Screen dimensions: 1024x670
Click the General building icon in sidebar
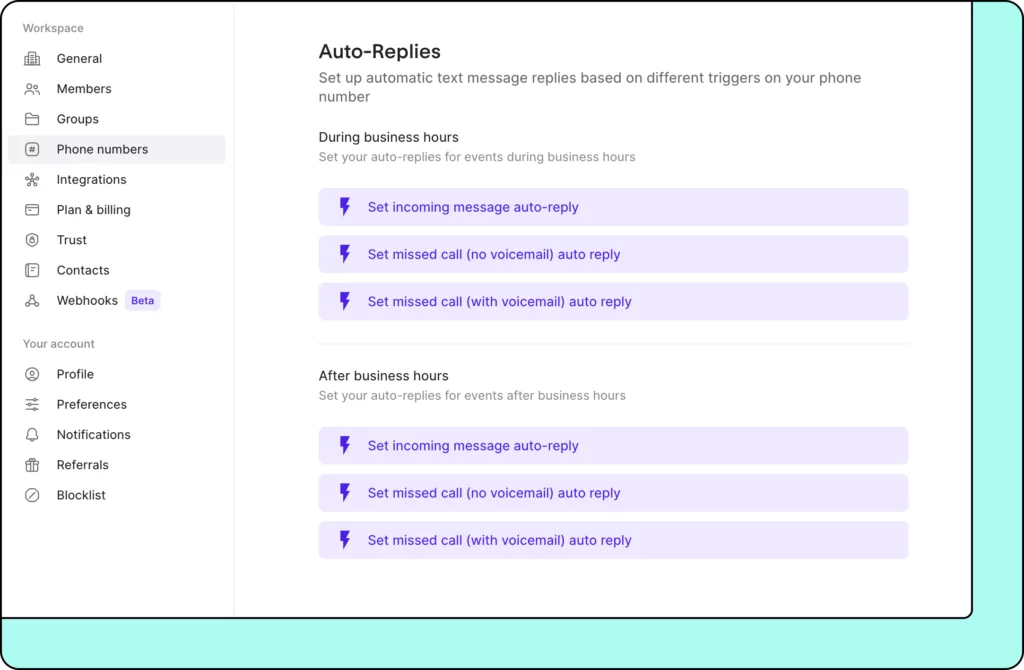click(x=33, y=59)
